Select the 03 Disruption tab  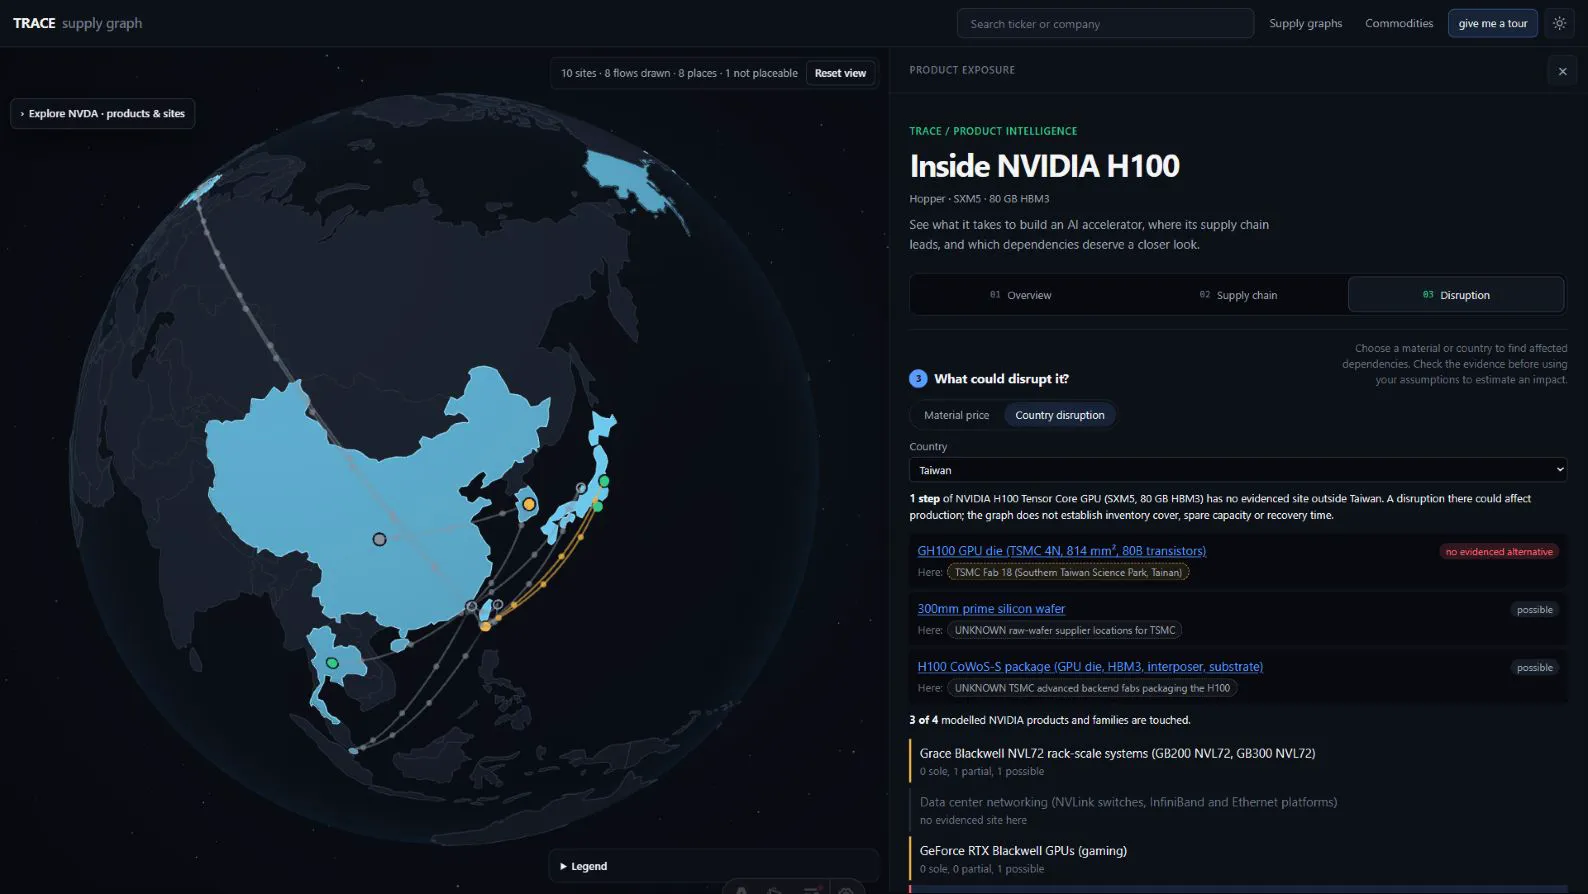coord(1456,295)
